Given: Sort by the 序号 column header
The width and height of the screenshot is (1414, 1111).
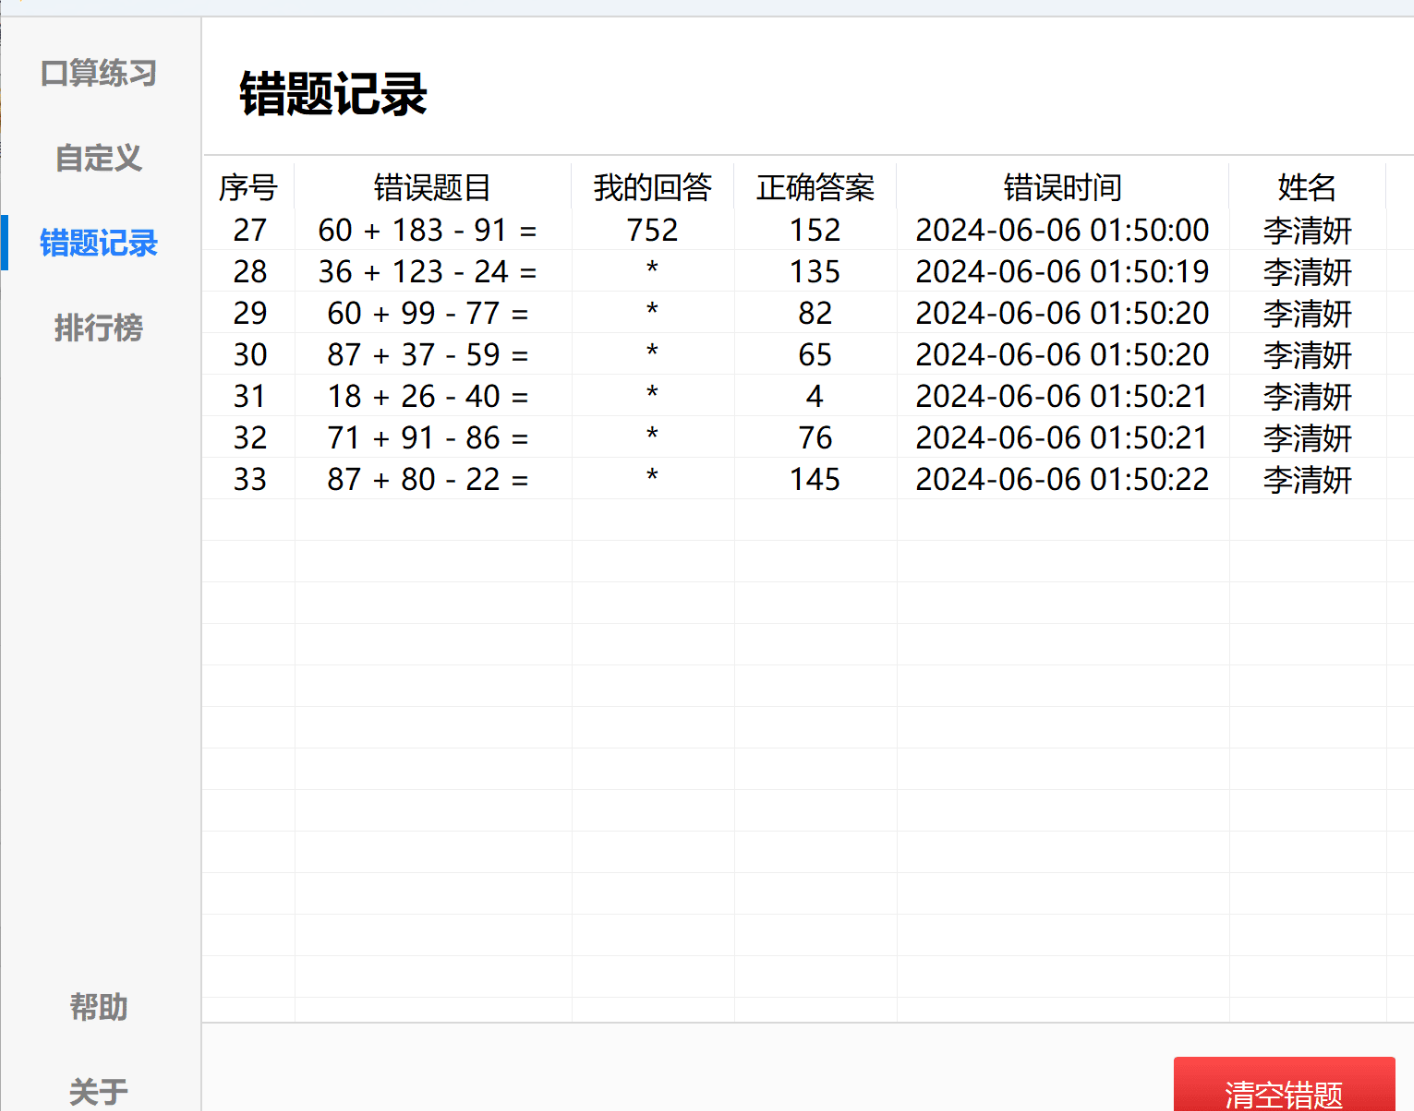Looking at the screenshot, I should point(248,187).
